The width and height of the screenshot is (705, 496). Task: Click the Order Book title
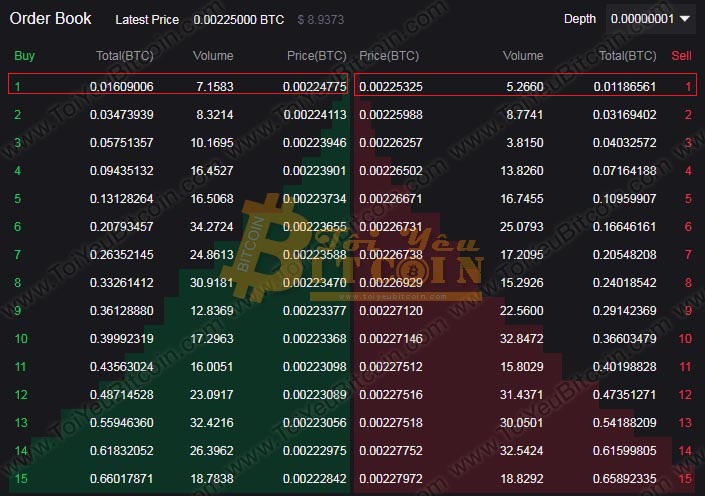click(50, 18)
